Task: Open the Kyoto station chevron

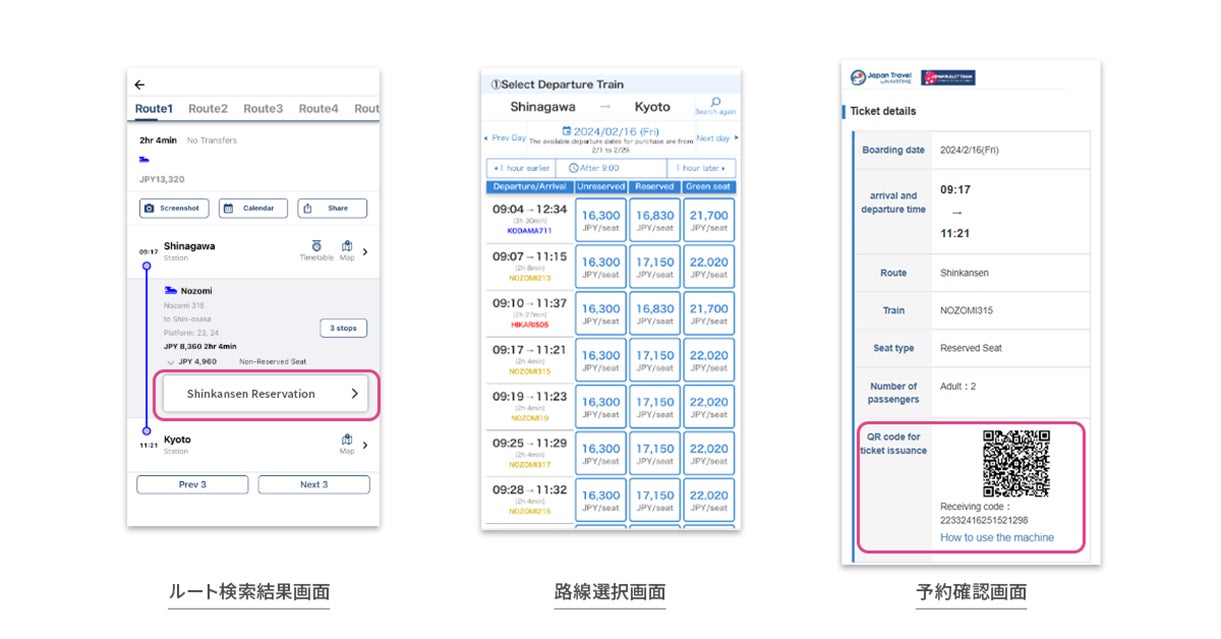Action: pos(365,445)
